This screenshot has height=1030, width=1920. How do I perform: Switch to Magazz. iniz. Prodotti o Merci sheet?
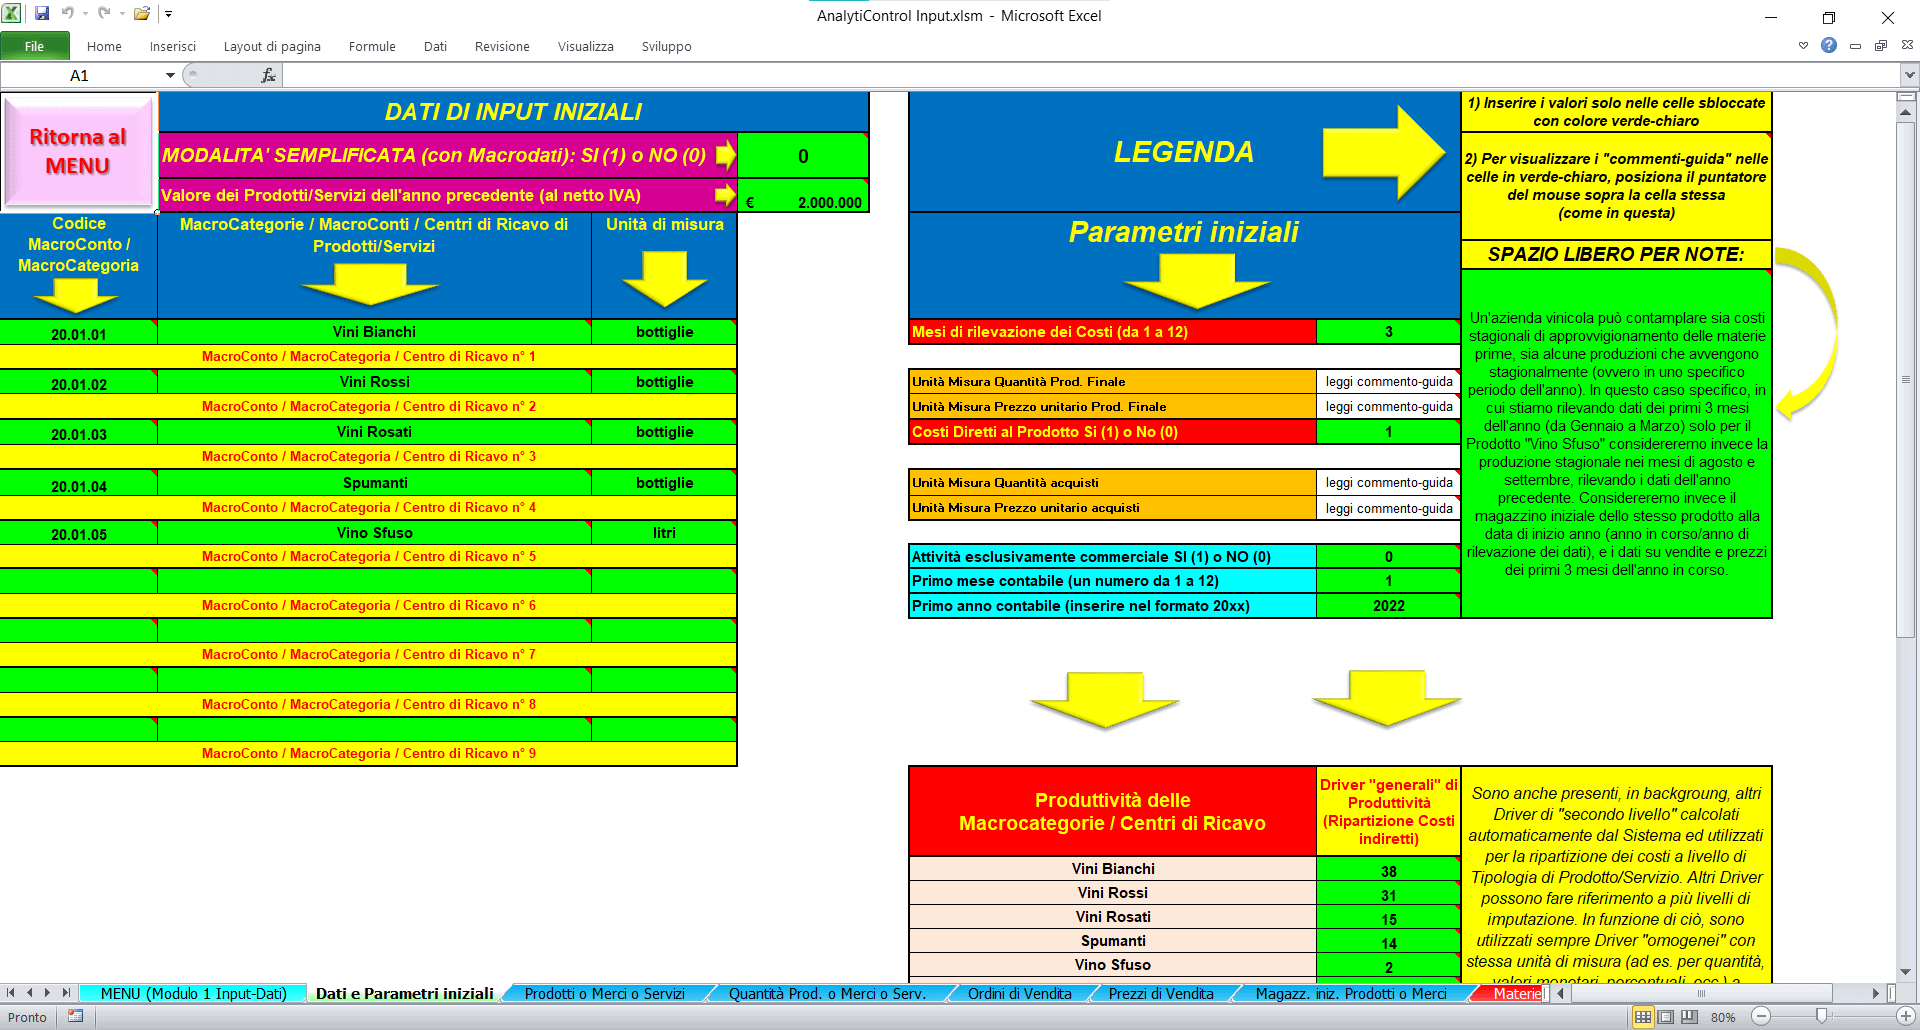point(1350,993)
